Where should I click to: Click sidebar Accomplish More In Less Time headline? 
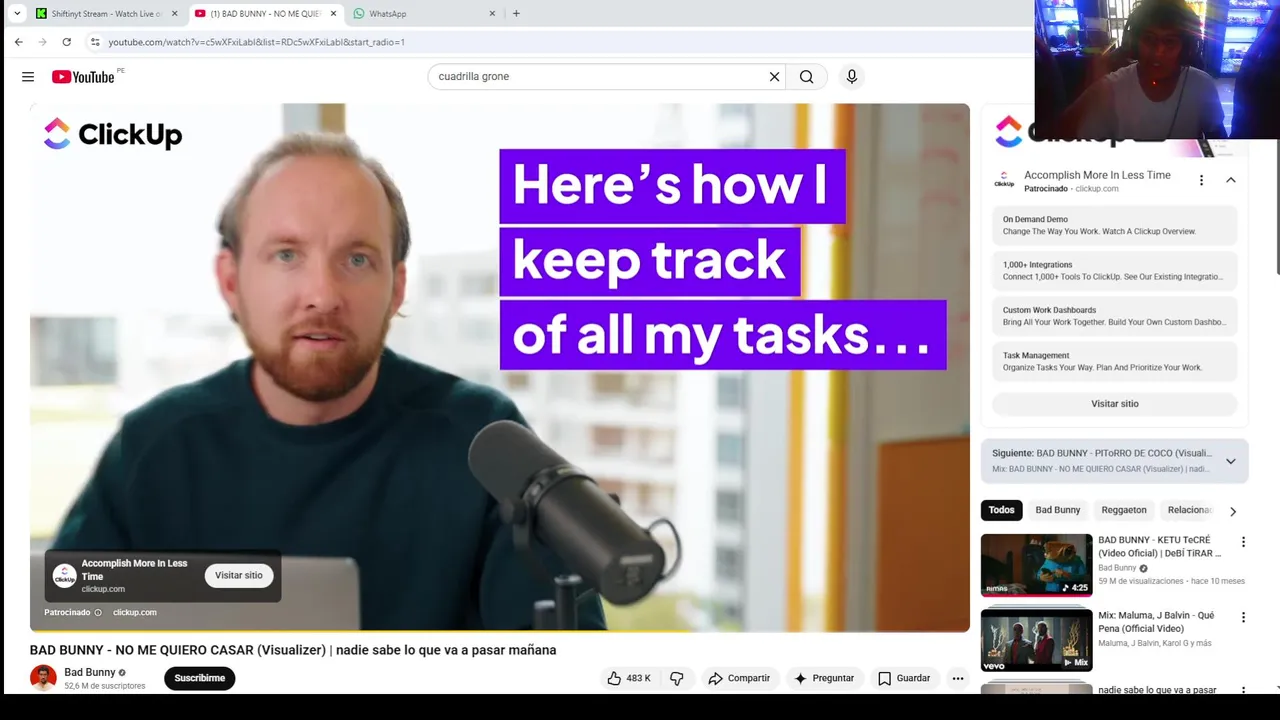(x=1097, y=175)
